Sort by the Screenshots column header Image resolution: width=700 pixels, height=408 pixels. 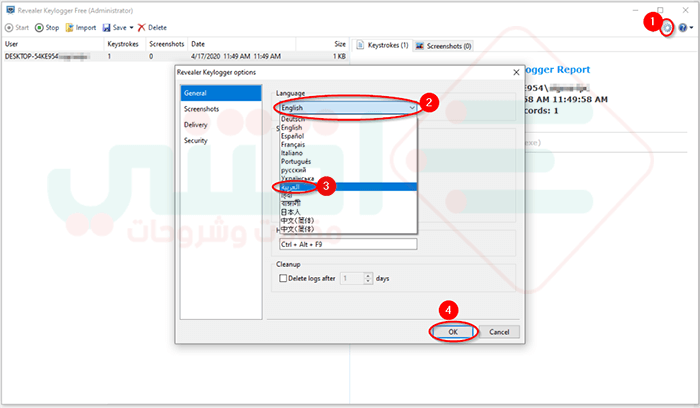pyautogui.click(x=167, y=44)
